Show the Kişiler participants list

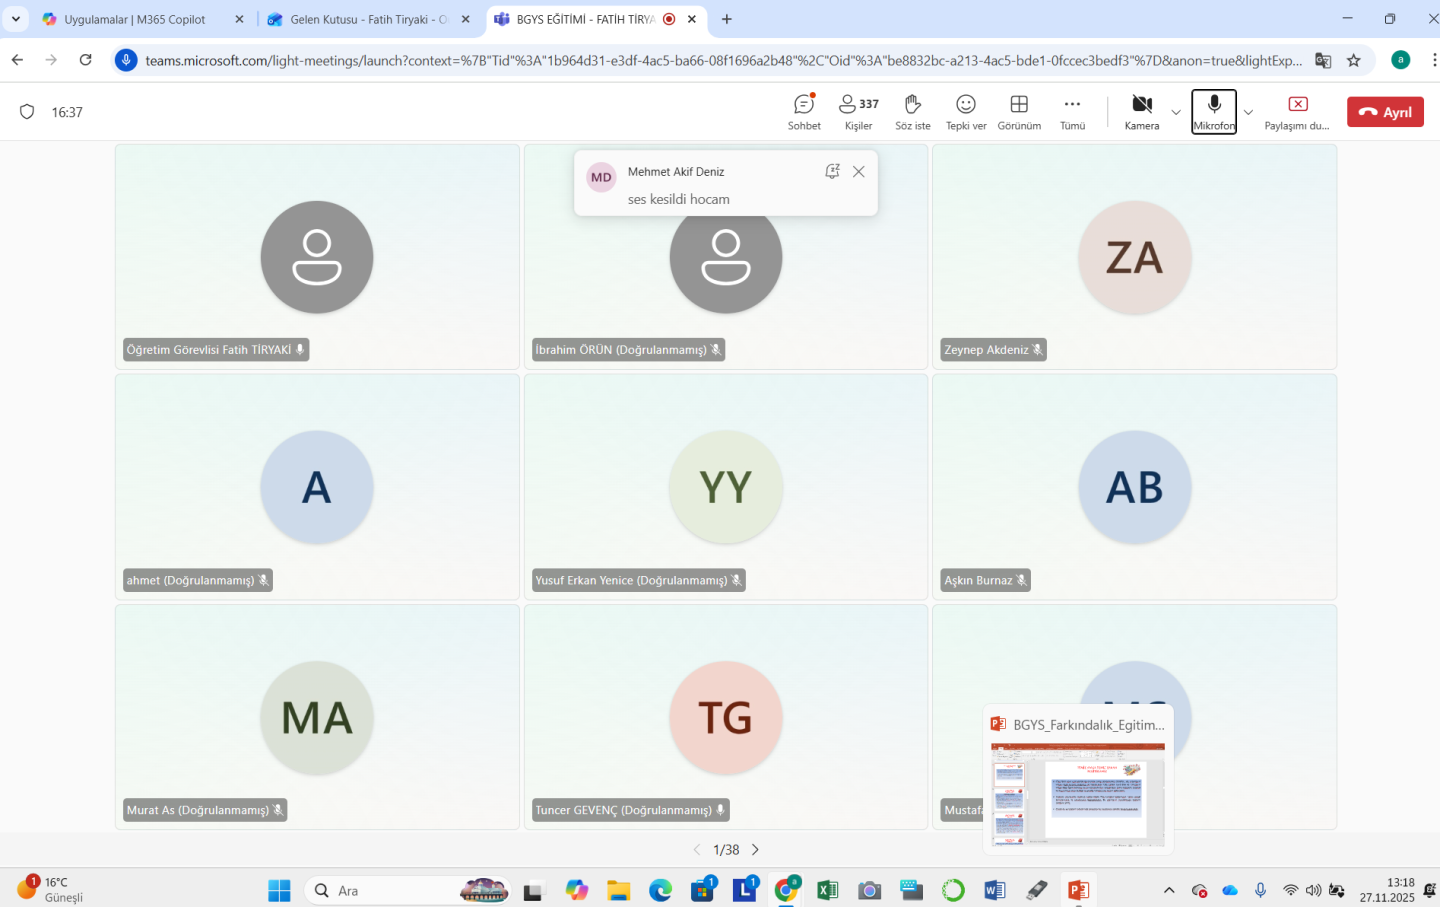(858, 111)
